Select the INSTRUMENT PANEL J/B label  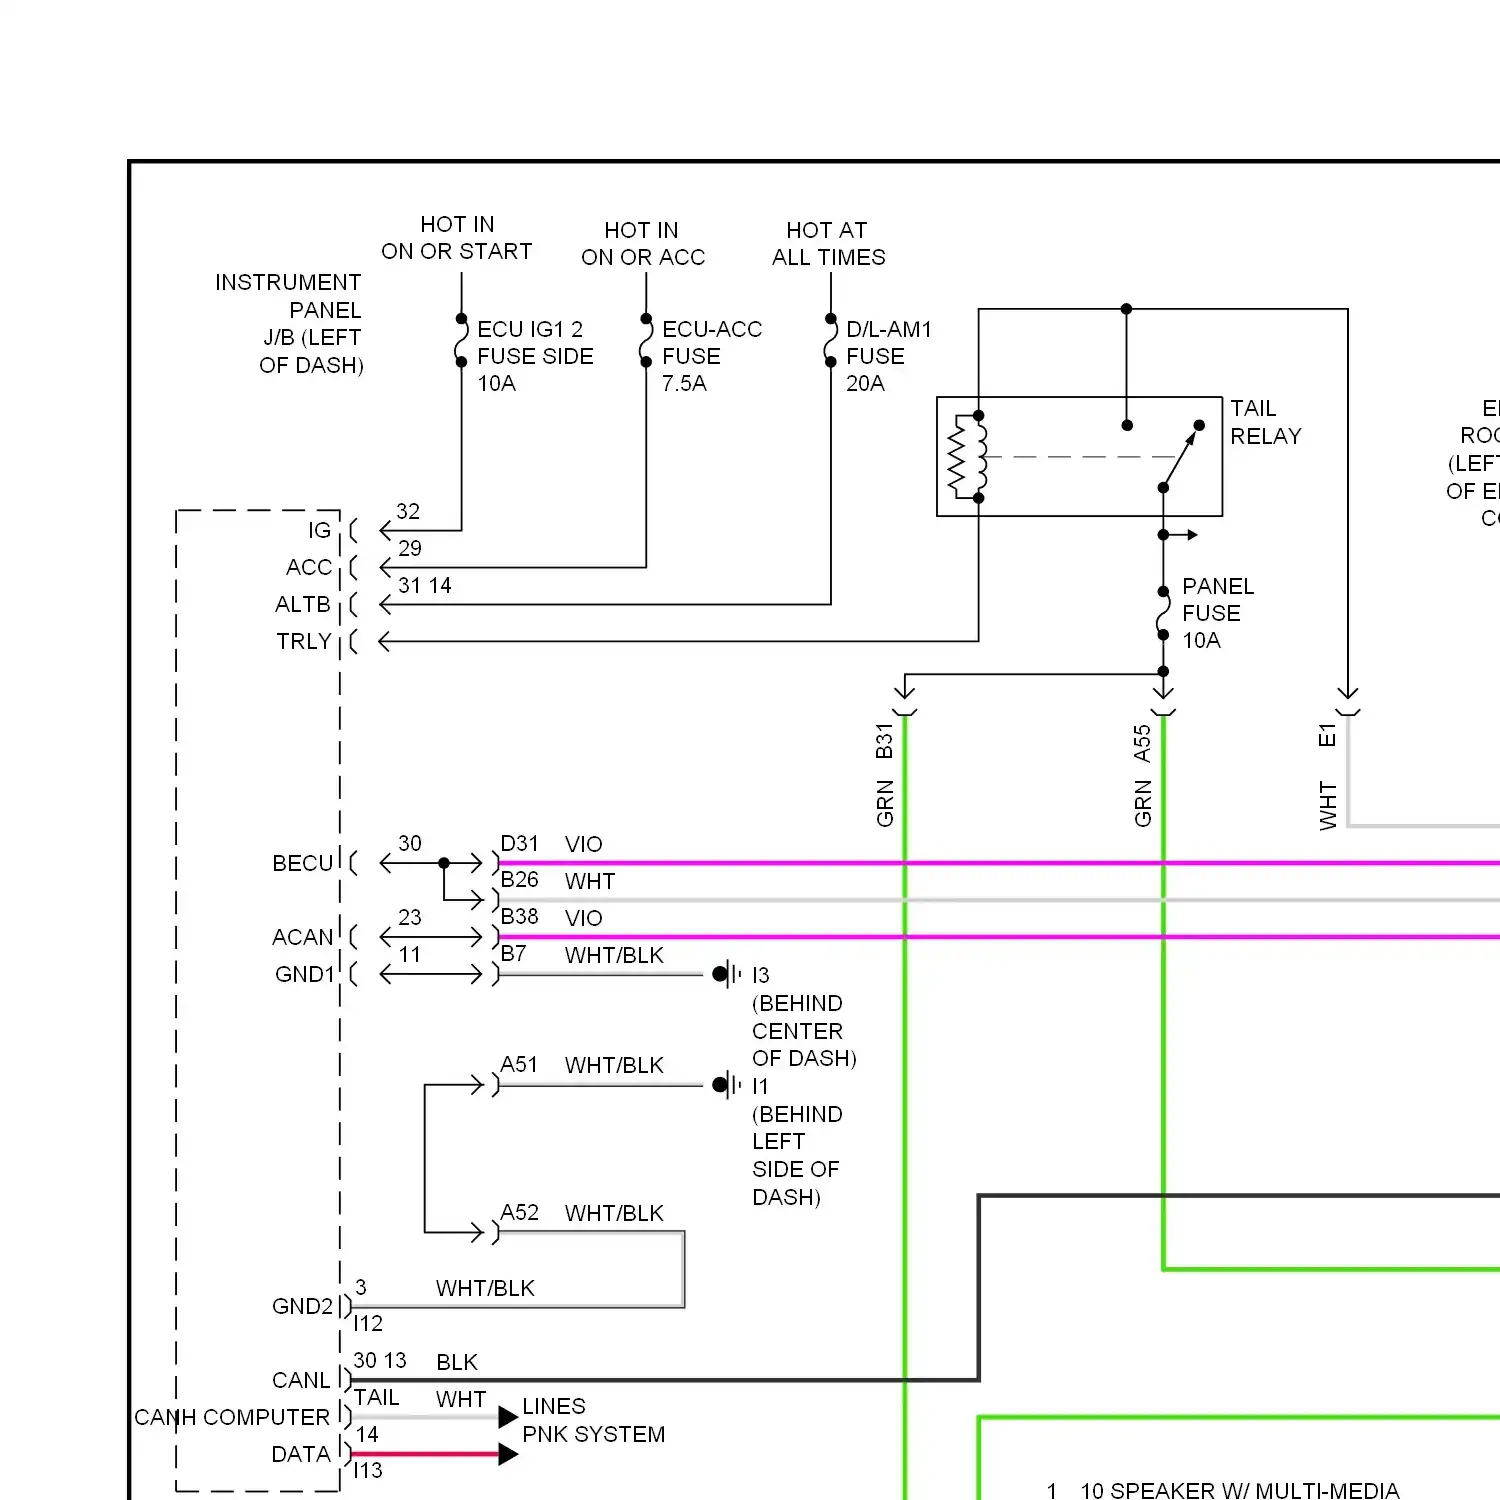pyautogui.click(x=289, y=324)
